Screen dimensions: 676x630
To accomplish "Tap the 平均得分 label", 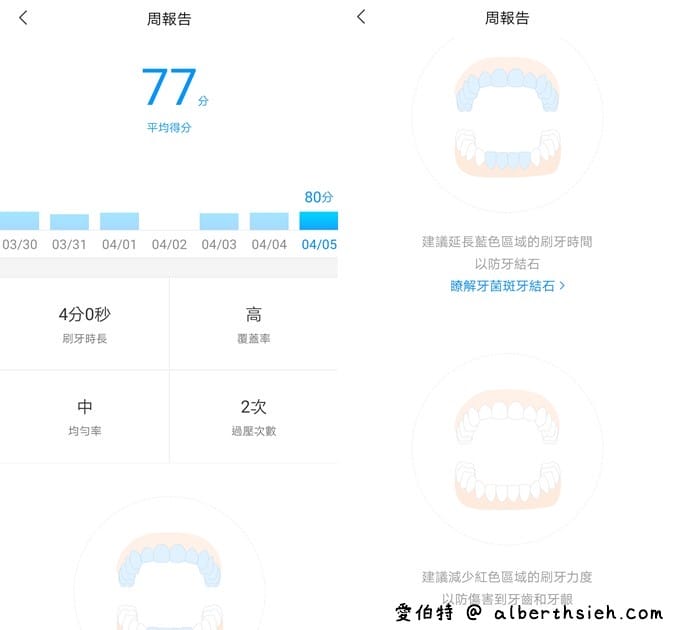I will point(169,128).
